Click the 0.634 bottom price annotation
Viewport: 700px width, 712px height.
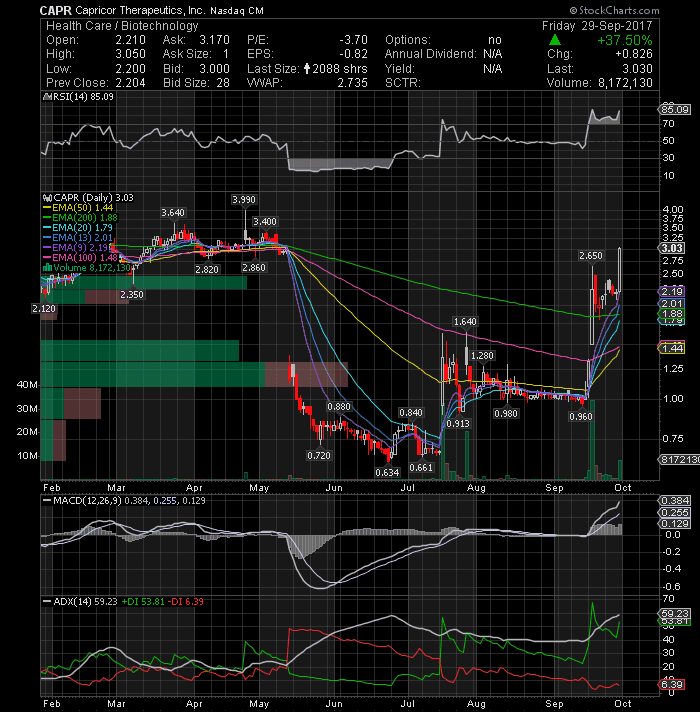click(x=387, y=473)
